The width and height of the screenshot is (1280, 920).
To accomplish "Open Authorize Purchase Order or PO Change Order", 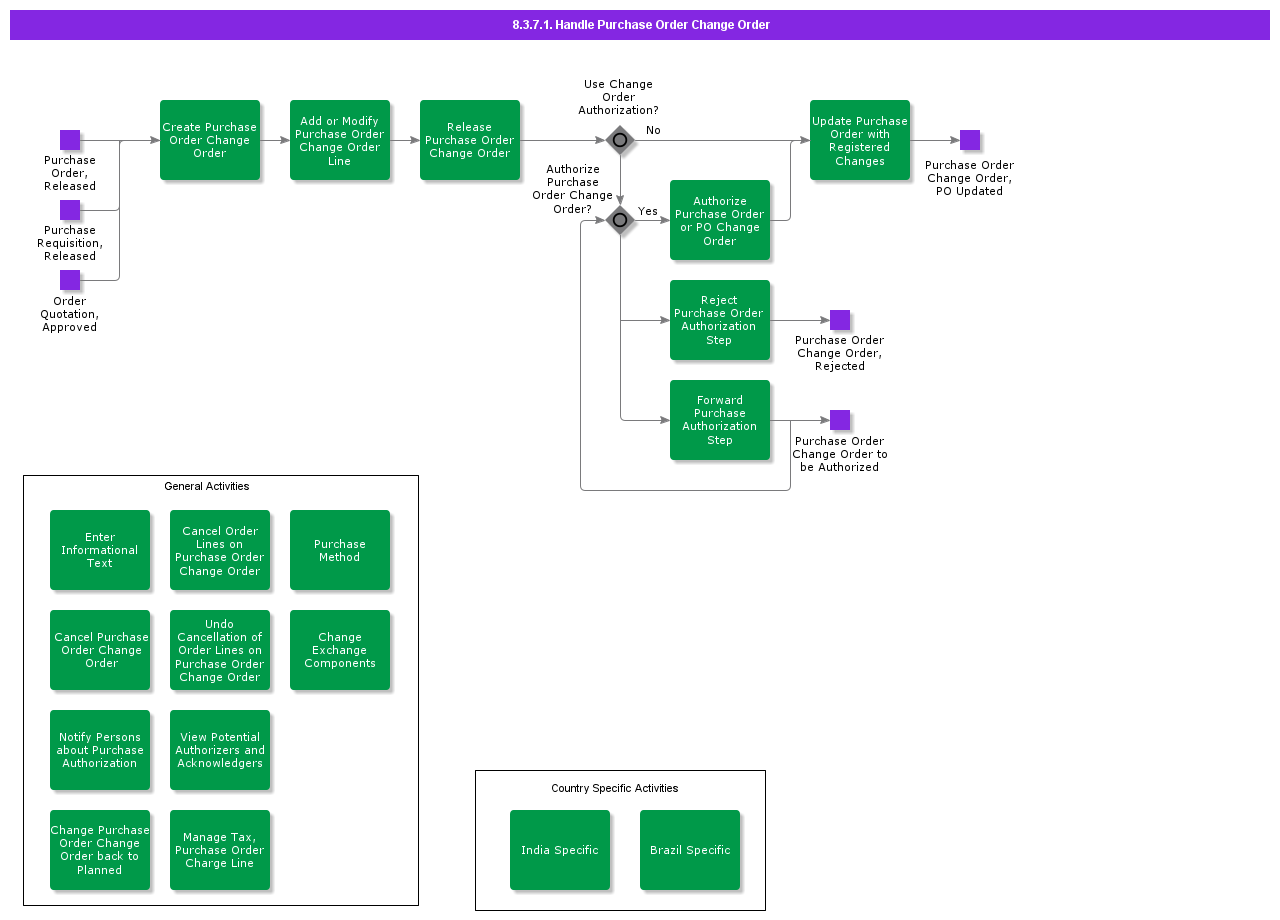I will coord(720,220).
